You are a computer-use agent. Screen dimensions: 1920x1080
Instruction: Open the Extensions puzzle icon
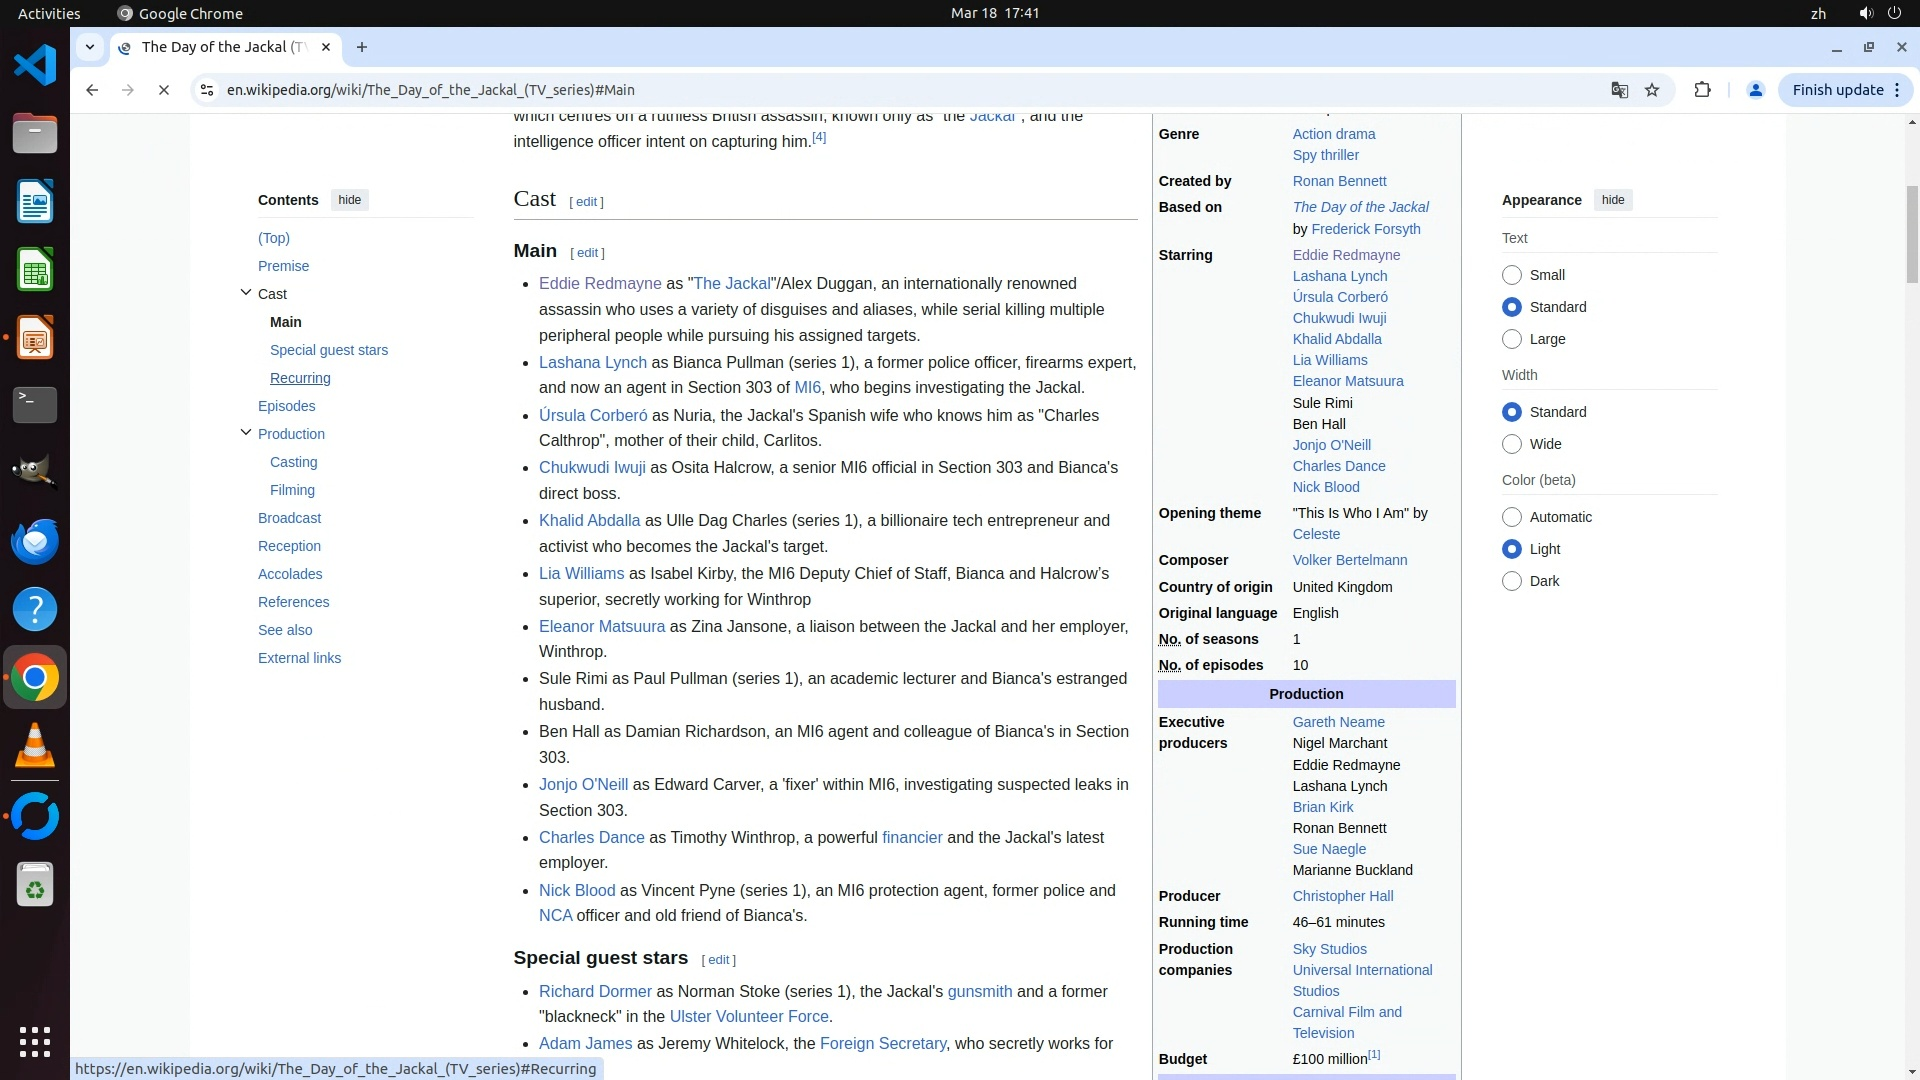pyautogui.click(x=1702, y=90)
